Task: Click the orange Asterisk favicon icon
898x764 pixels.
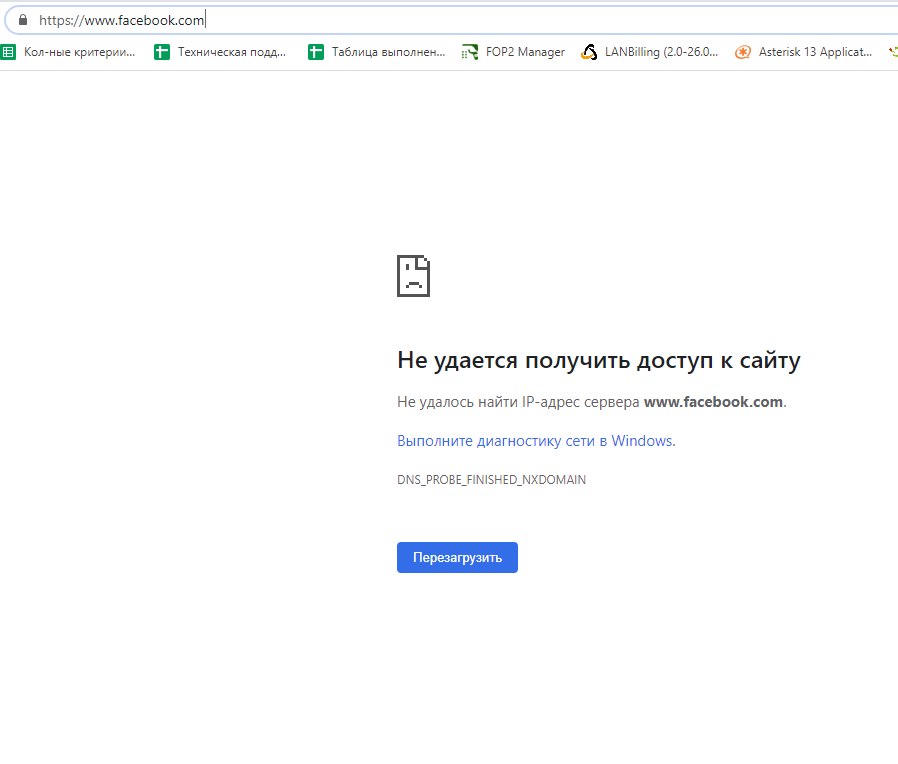Action: [x=743, y=53]
